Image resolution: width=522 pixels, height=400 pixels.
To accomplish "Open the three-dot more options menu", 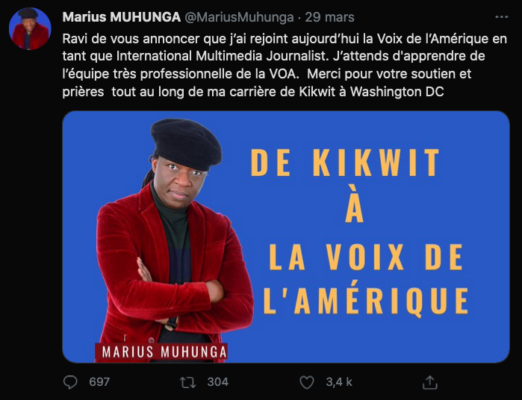I will pos(501,17).
